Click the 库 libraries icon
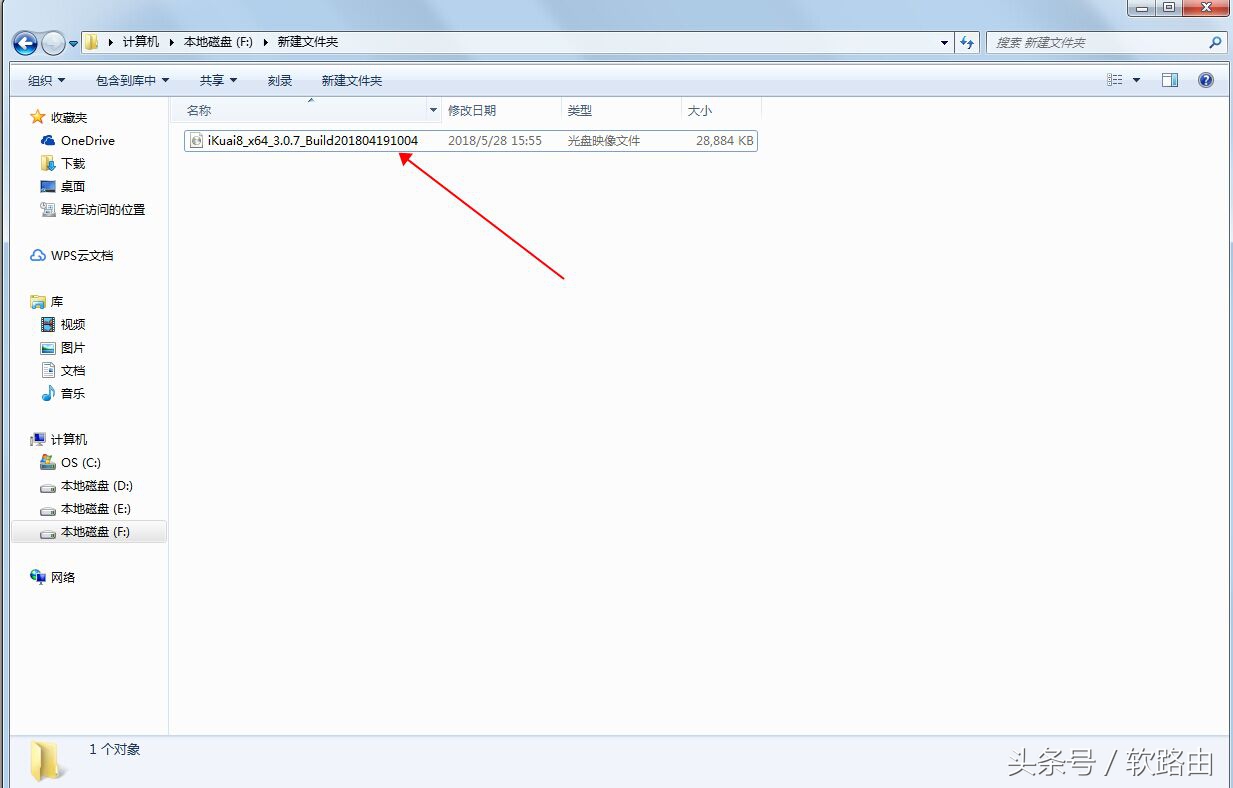1233x788 pixels. (38, 301)
